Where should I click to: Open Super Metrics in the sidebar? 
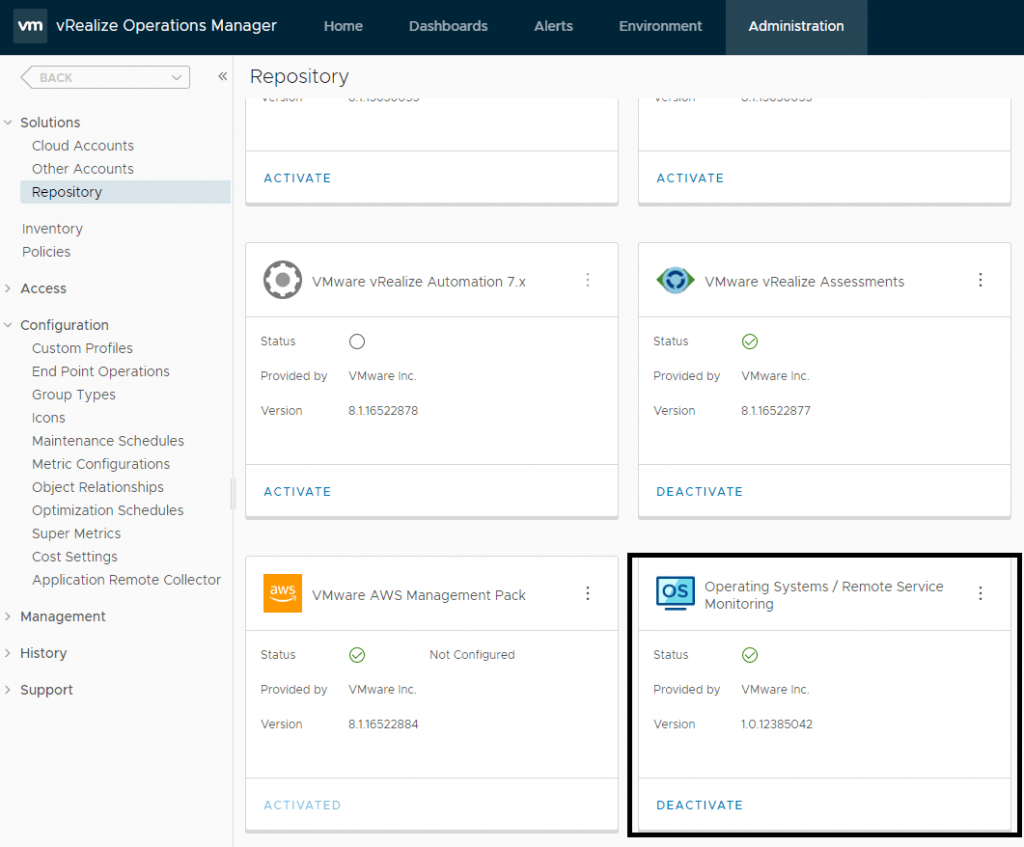76,533
